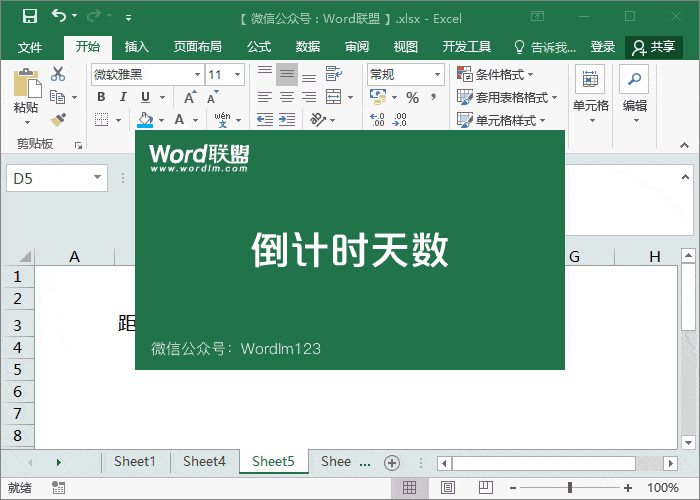Align text left
This screenshot has width=700, height=500.
coord(265,97)
